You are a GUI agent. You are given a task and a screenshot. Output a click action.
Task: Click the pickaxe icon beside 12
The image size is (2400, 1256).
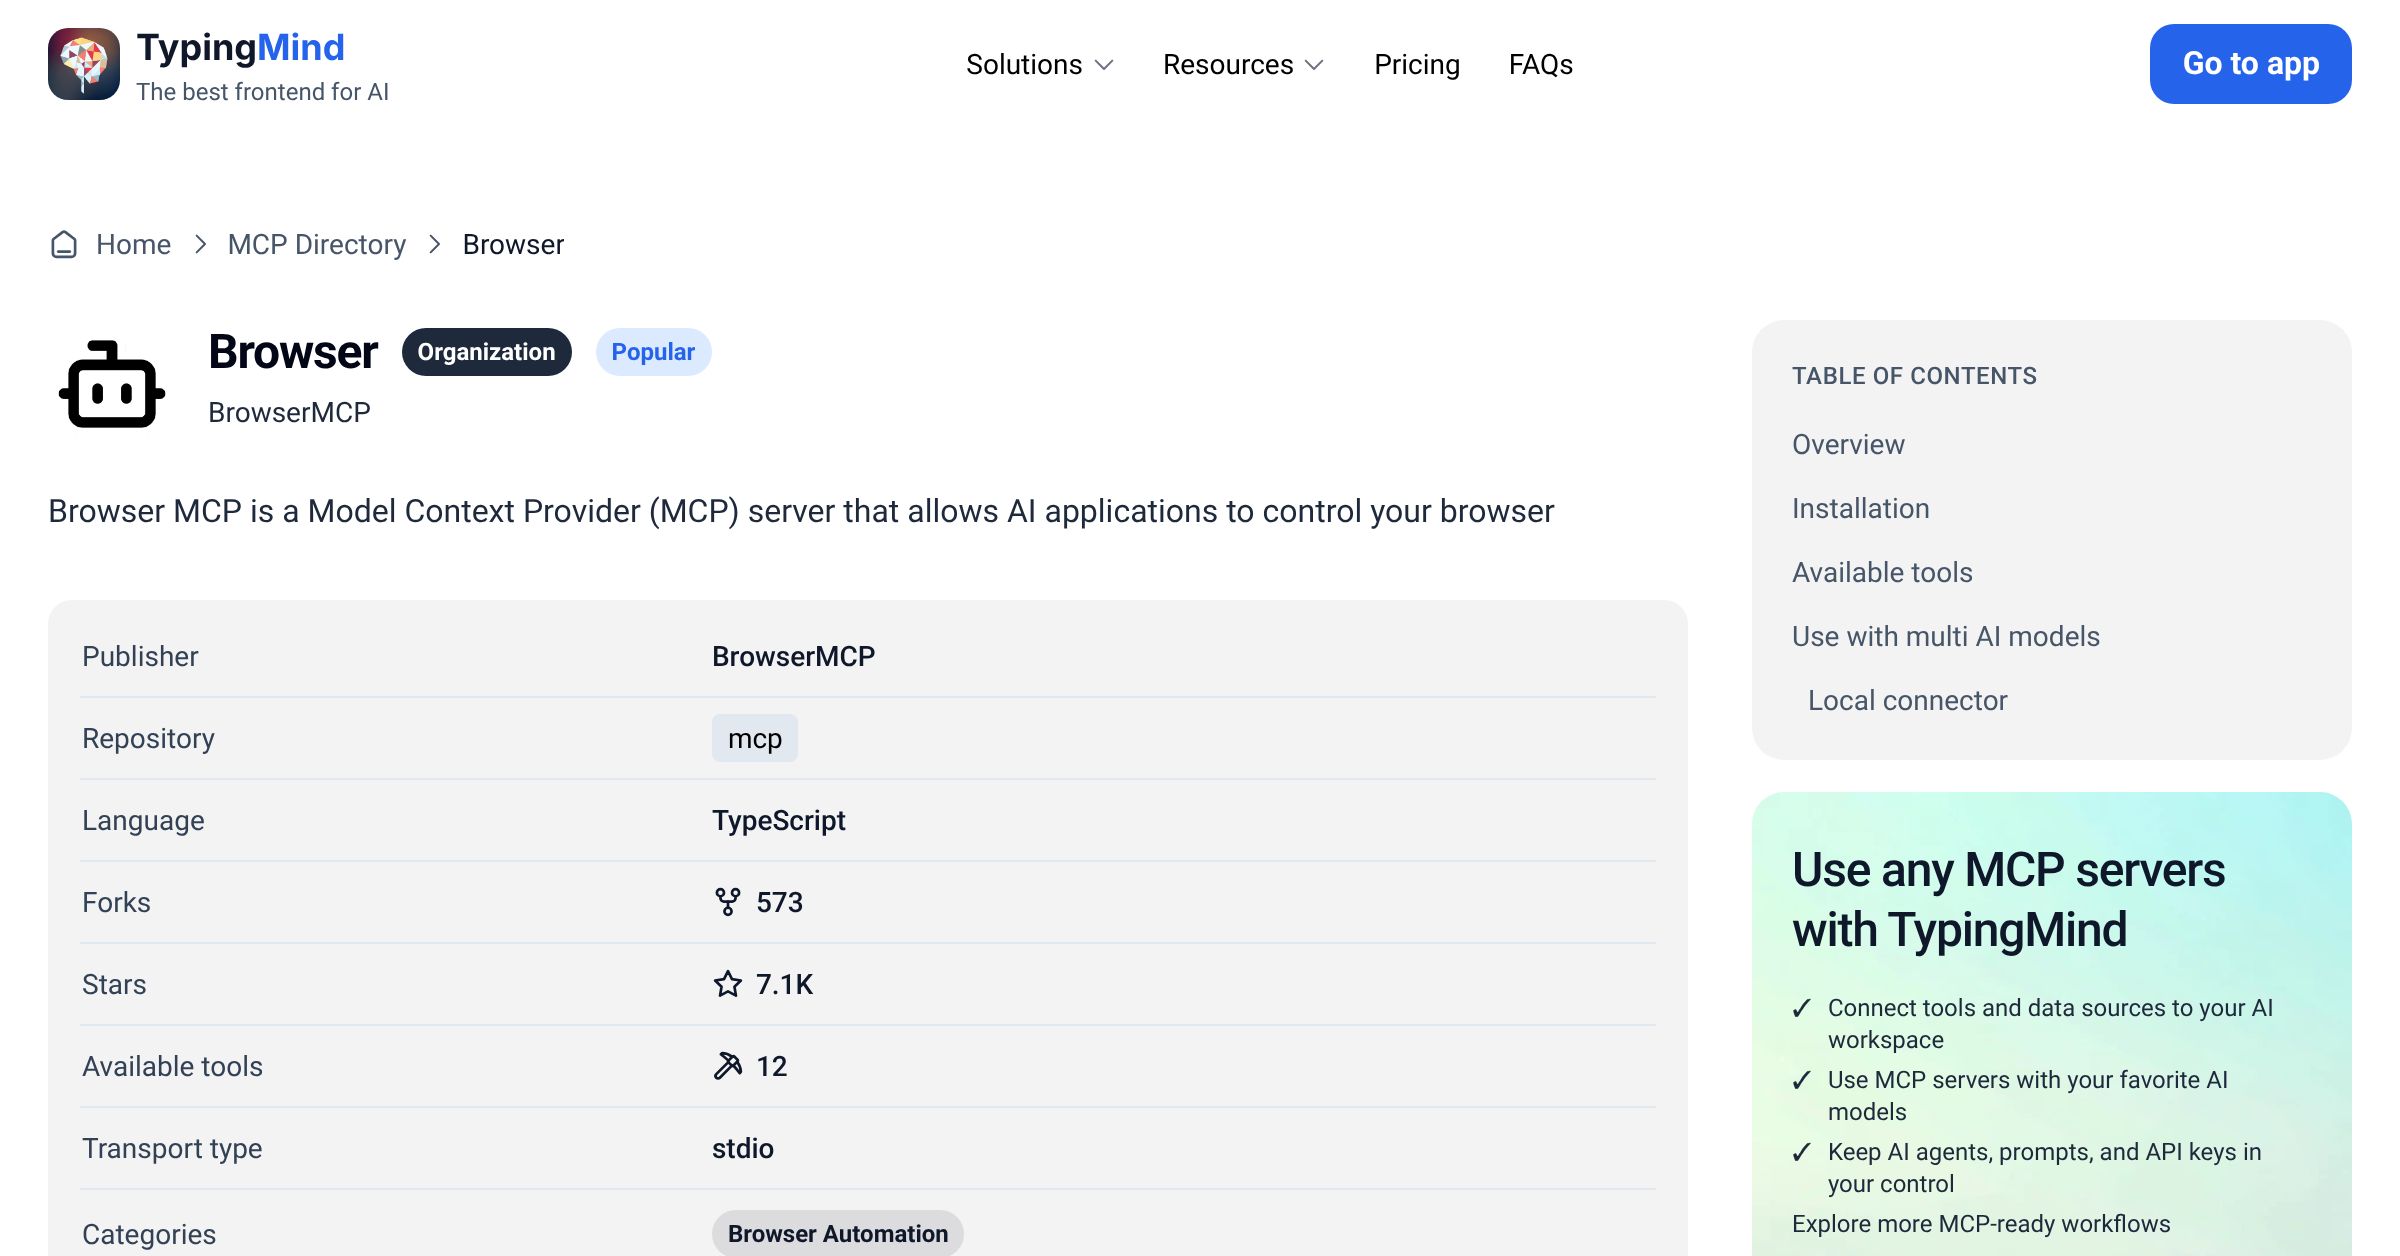click(728, 1066)
